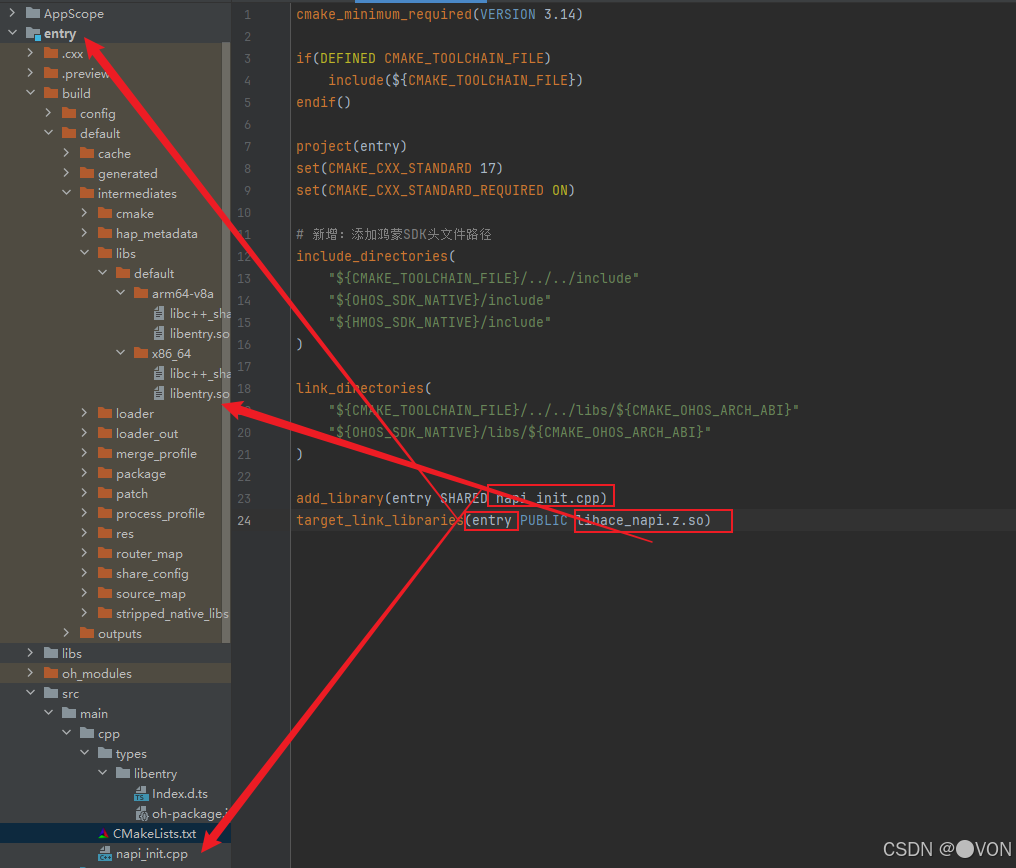Click line number 24 in the gutter
This screenshot has height=868, width=1016.
244,520
